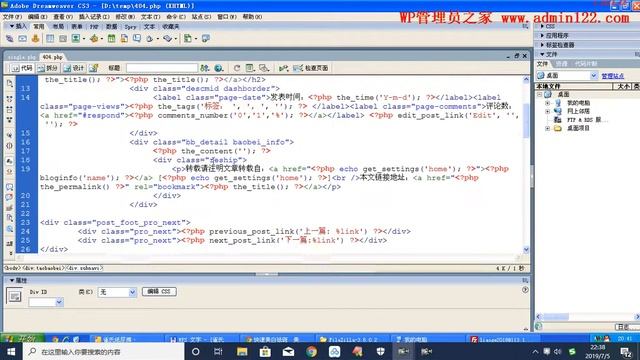Click in the 标题 title input field

point(162,68)
